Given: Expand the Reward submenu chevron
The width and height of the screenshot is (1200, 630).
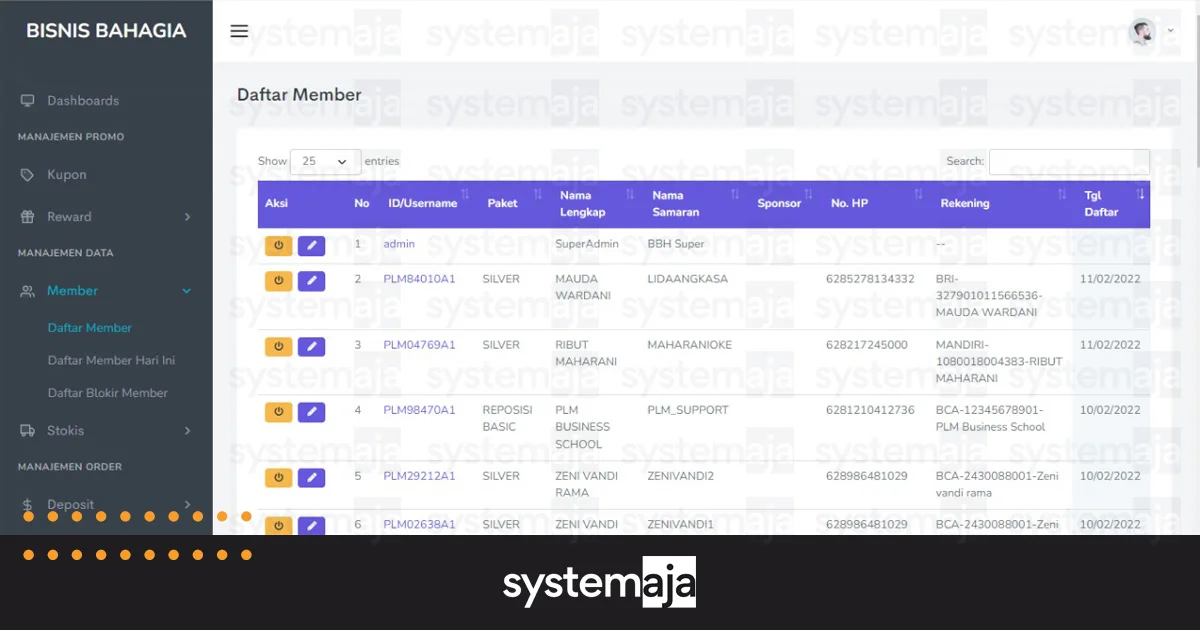Looking at the screenshot, I should tap(187, 217).
